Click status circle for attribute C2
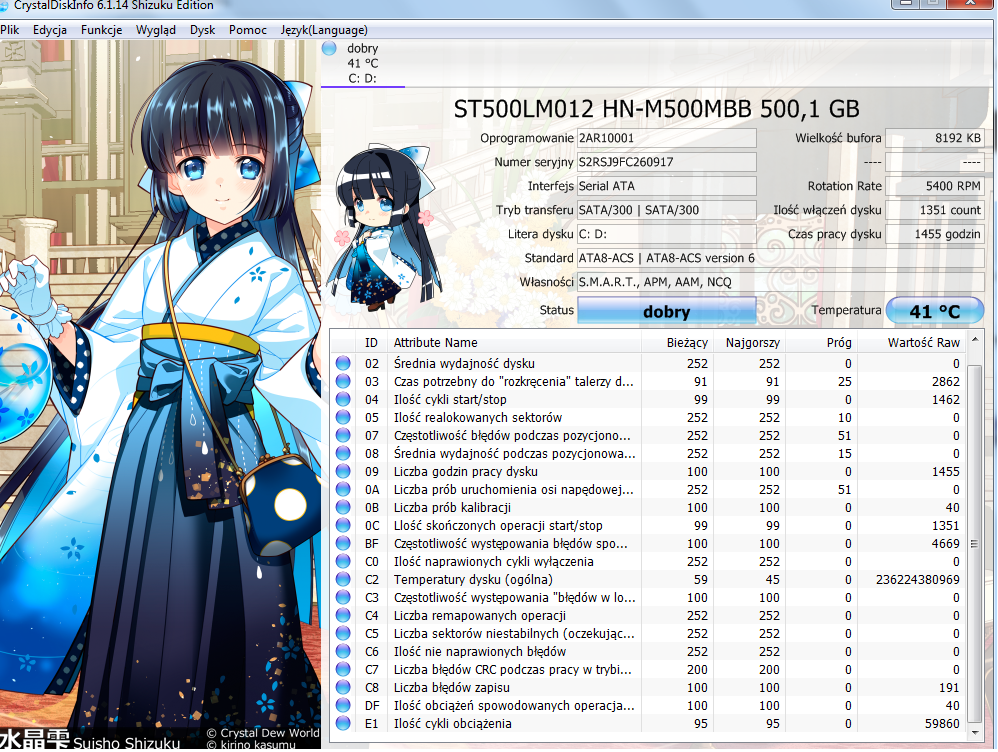This screenshot has height=752, width=998. tap(343, 579)
